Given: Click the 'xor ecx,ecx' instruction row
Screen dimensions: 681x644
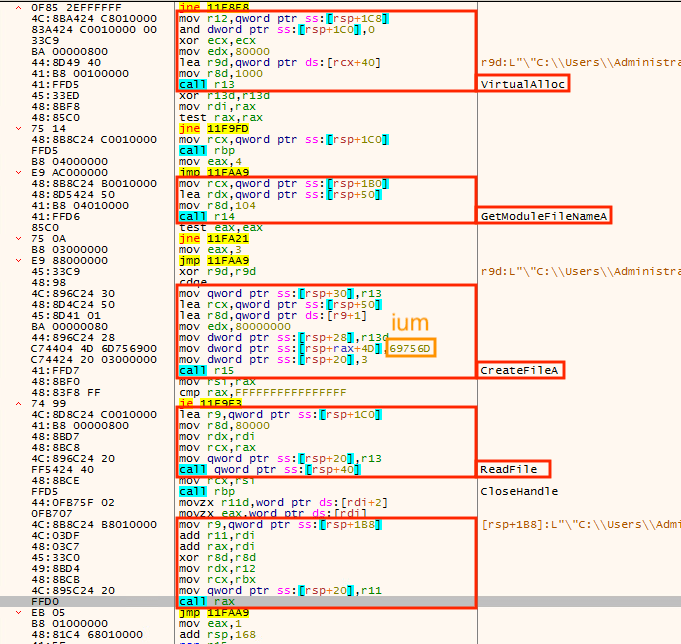Looking at the screenshot, I should [217, 40].
